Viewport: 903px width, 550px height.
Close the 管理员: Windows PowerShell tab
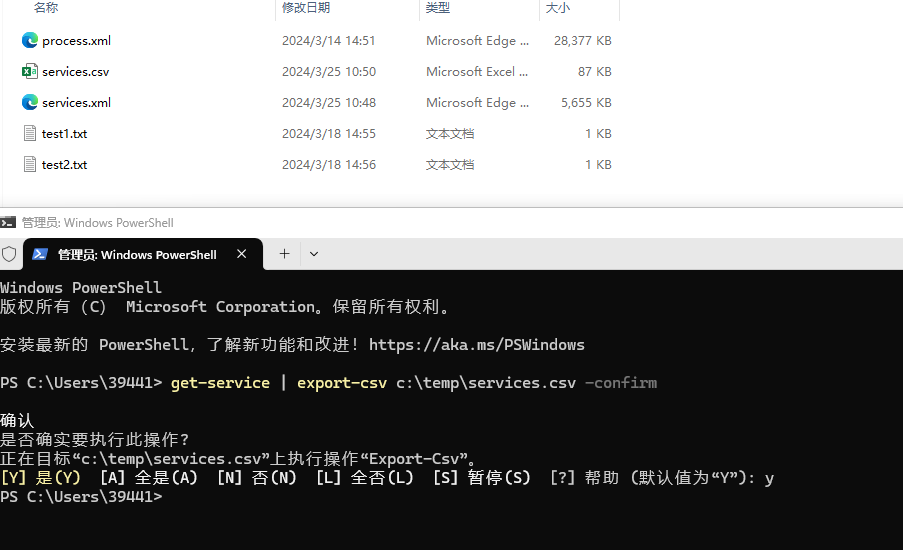coord(242,254)
